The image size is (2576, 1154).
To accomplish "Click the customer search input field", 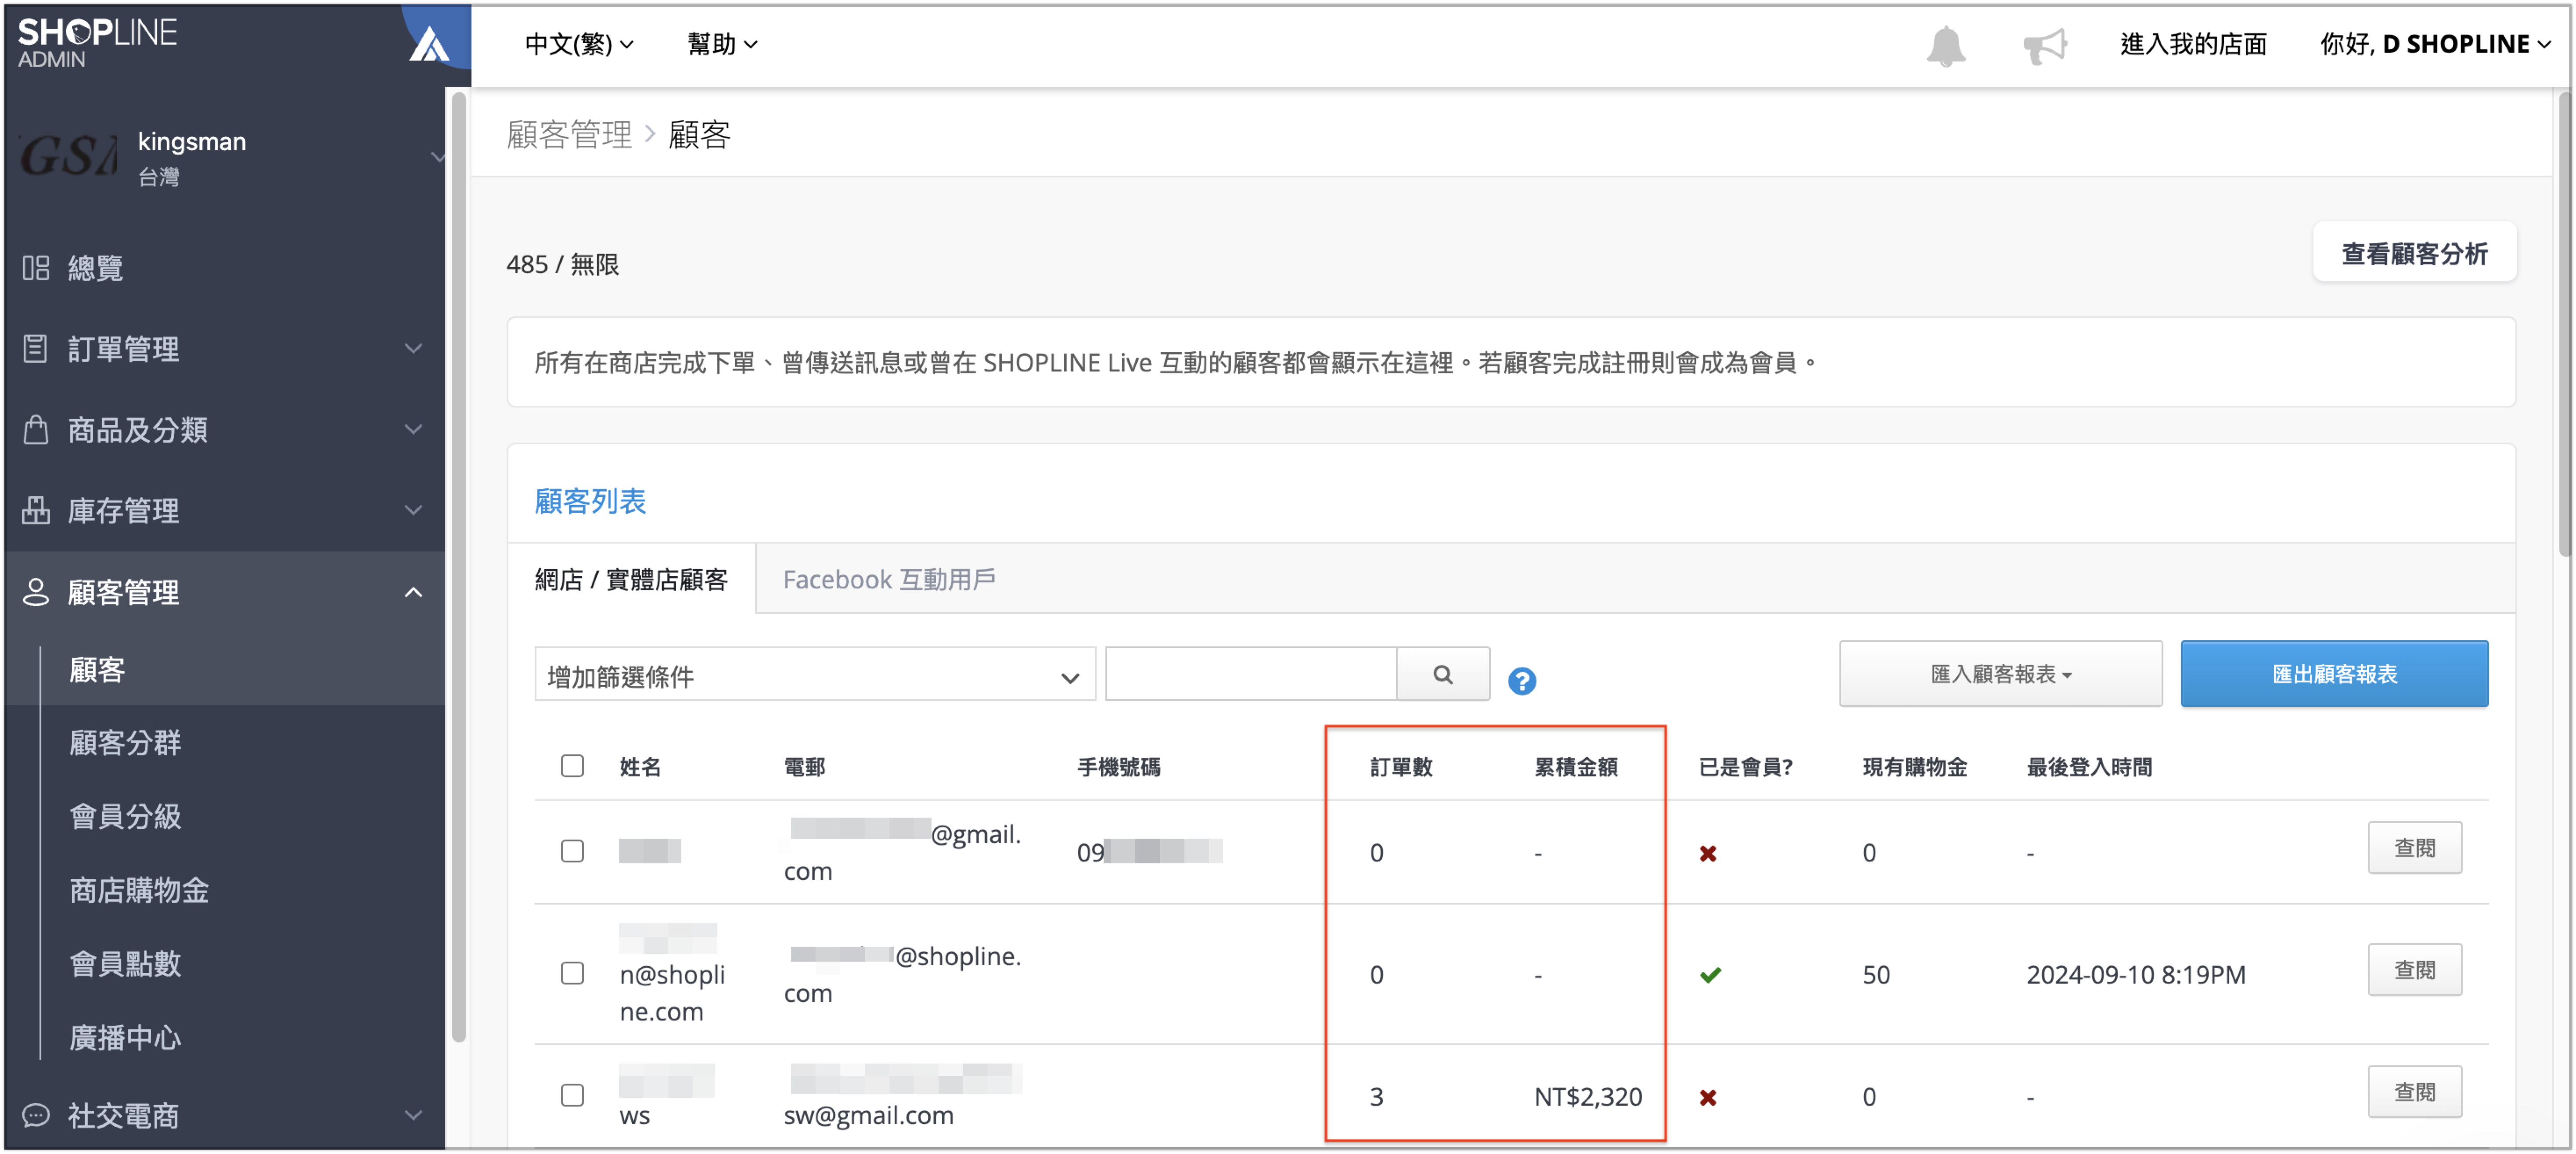I will (1251, 674).
